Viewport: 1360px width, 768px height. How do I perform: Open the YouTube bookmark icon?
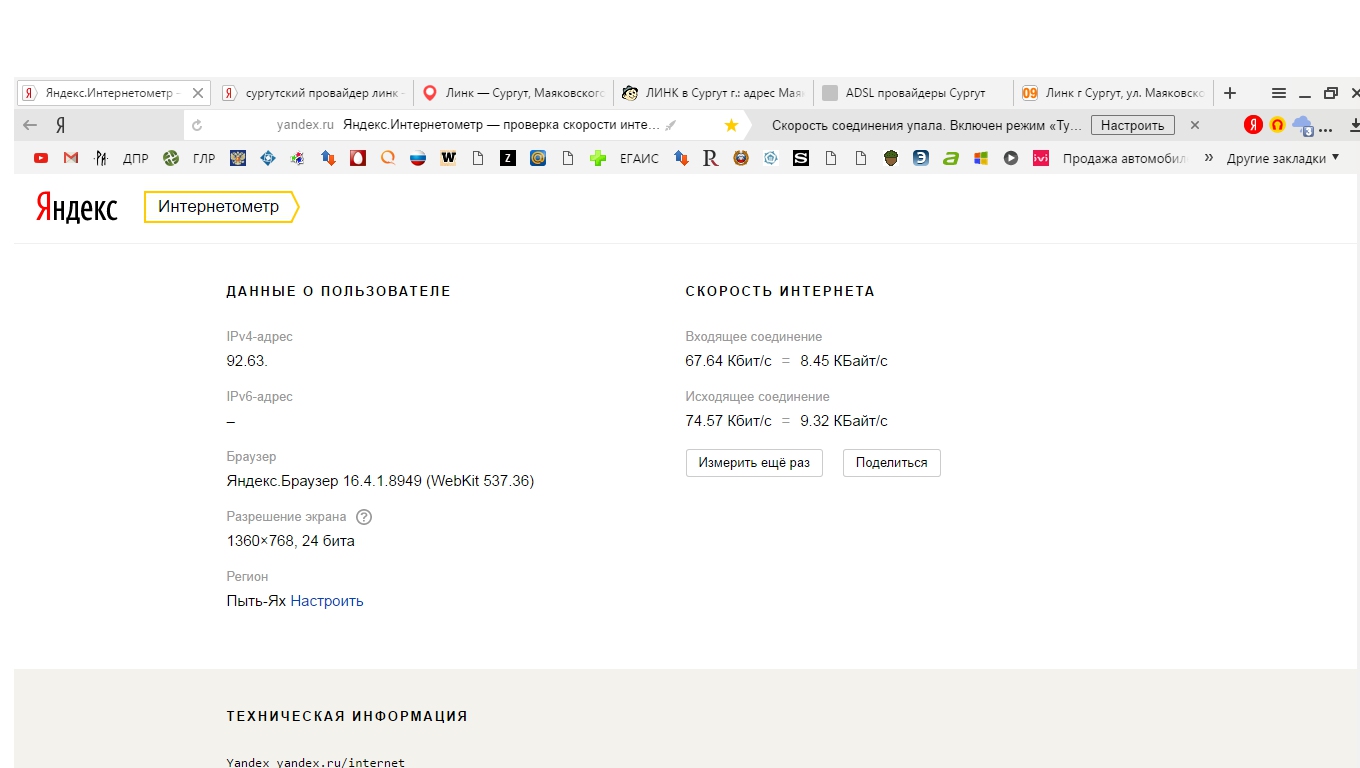[x=41, y=158]
